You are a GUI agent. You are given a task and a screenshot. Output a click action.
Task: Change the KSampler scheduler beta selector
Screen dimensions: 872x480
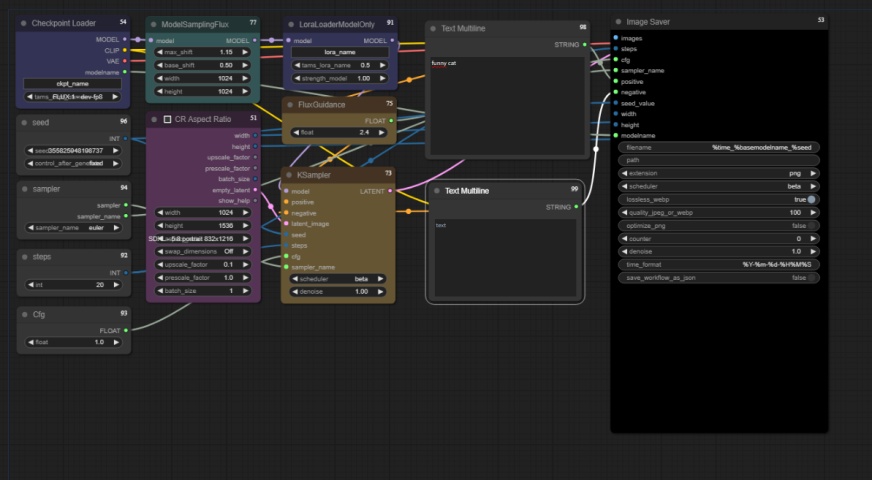tap(338, 279)
